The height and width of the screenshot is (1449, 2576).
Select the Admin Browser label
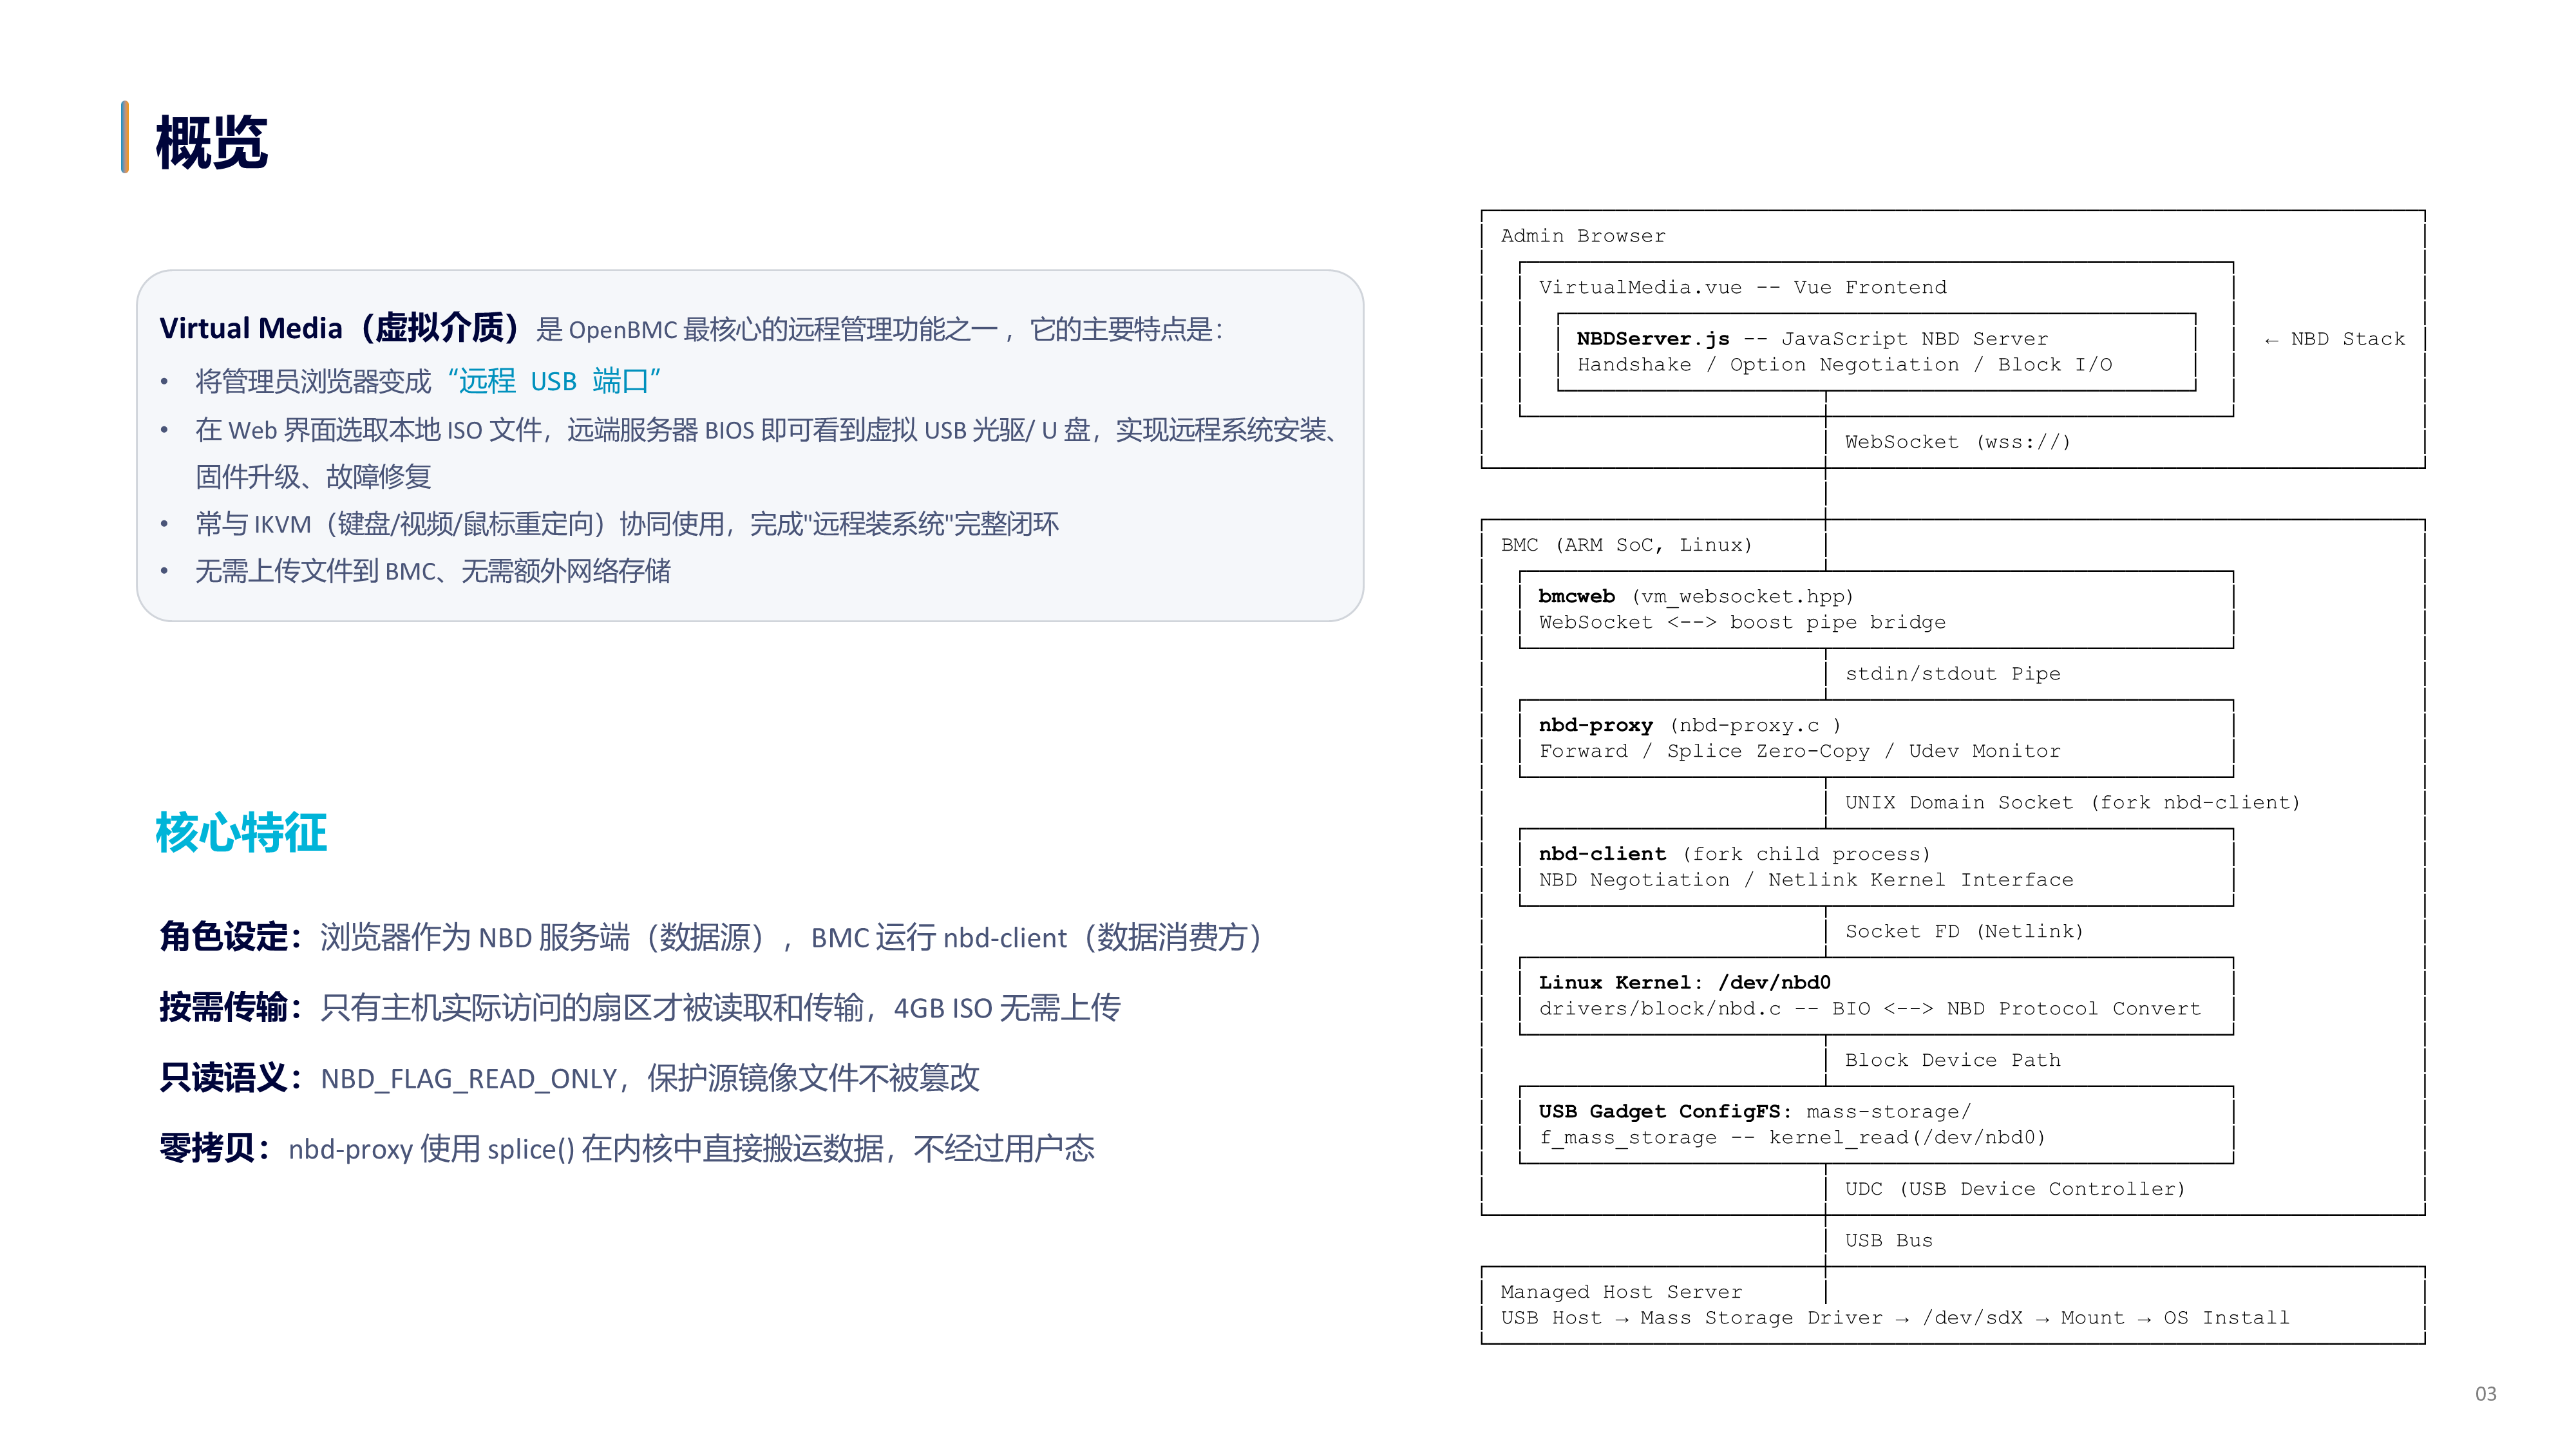click(1583, 236)
